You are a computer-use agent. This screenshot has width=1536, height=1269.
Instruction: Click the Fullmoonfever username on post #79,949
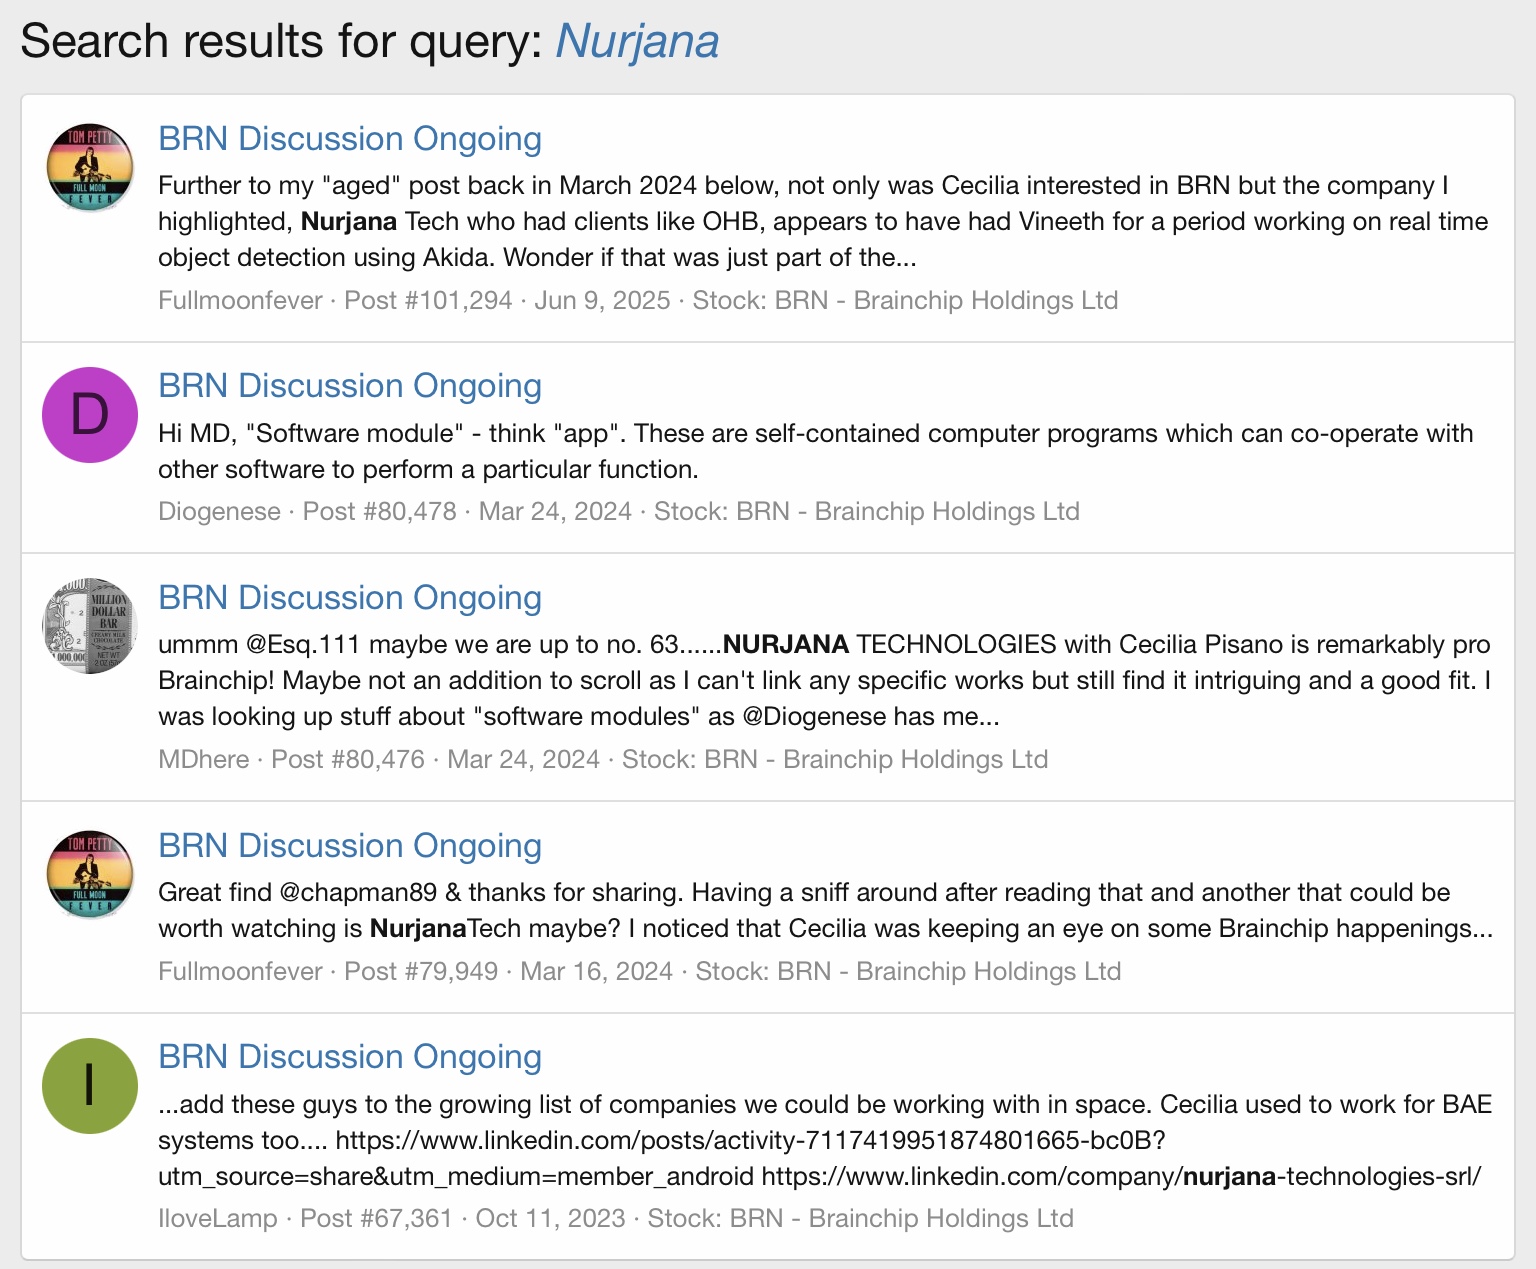[240, 972]
